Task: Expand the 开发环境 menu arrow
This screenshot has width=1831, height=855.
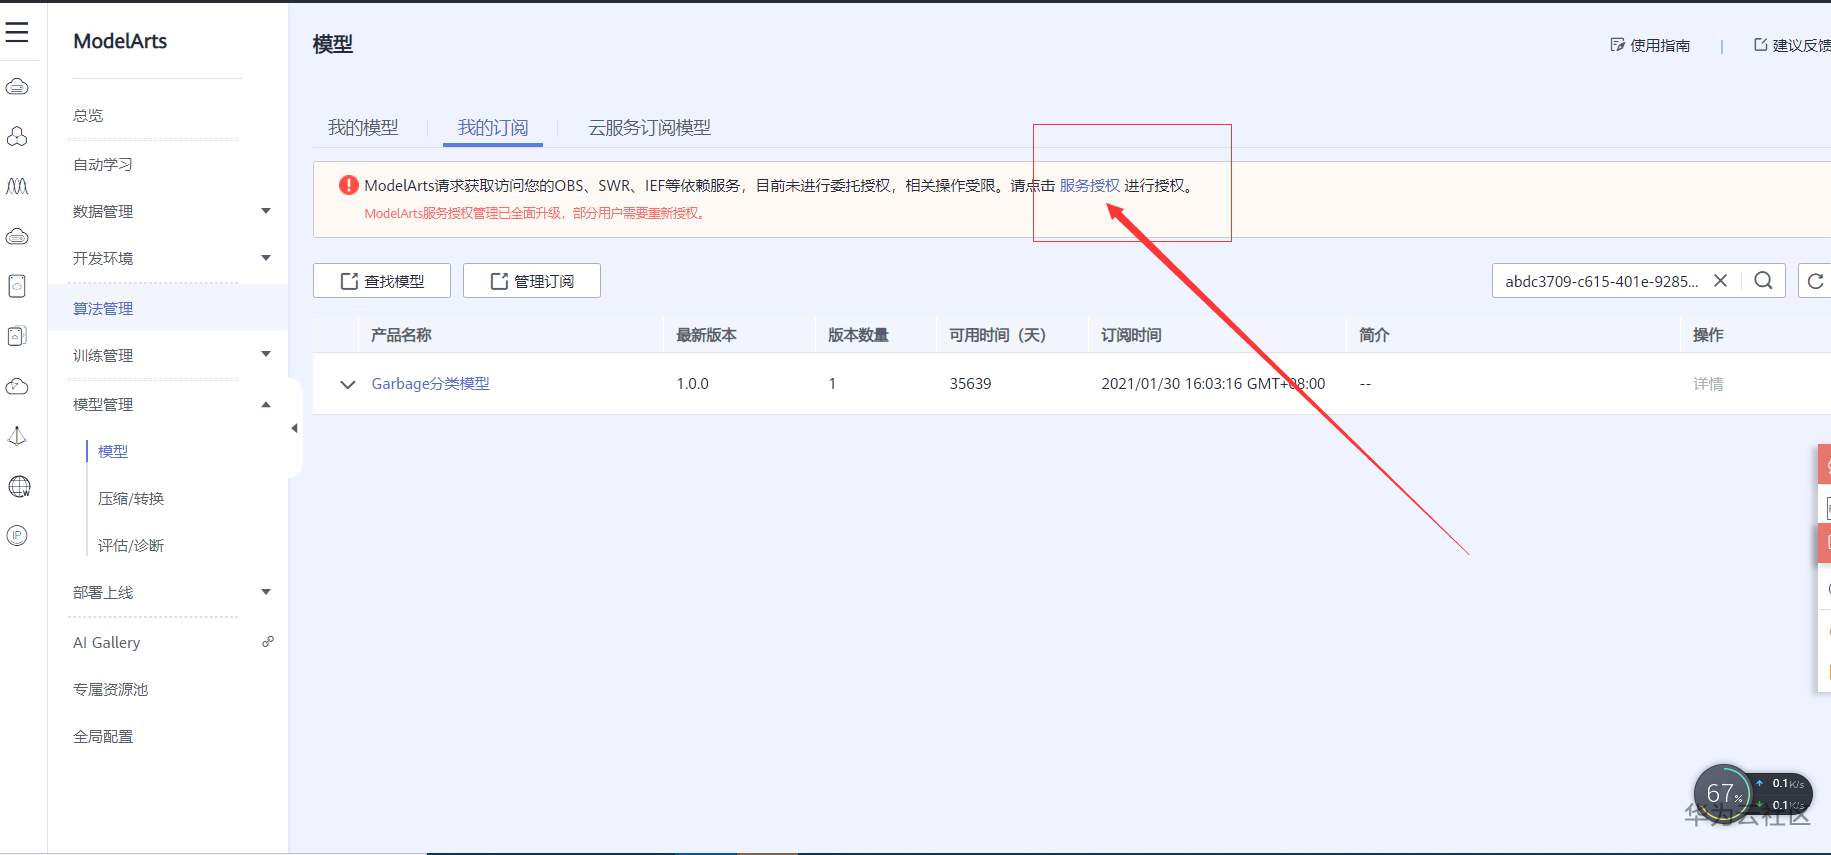Action: [x=266, y=258]
